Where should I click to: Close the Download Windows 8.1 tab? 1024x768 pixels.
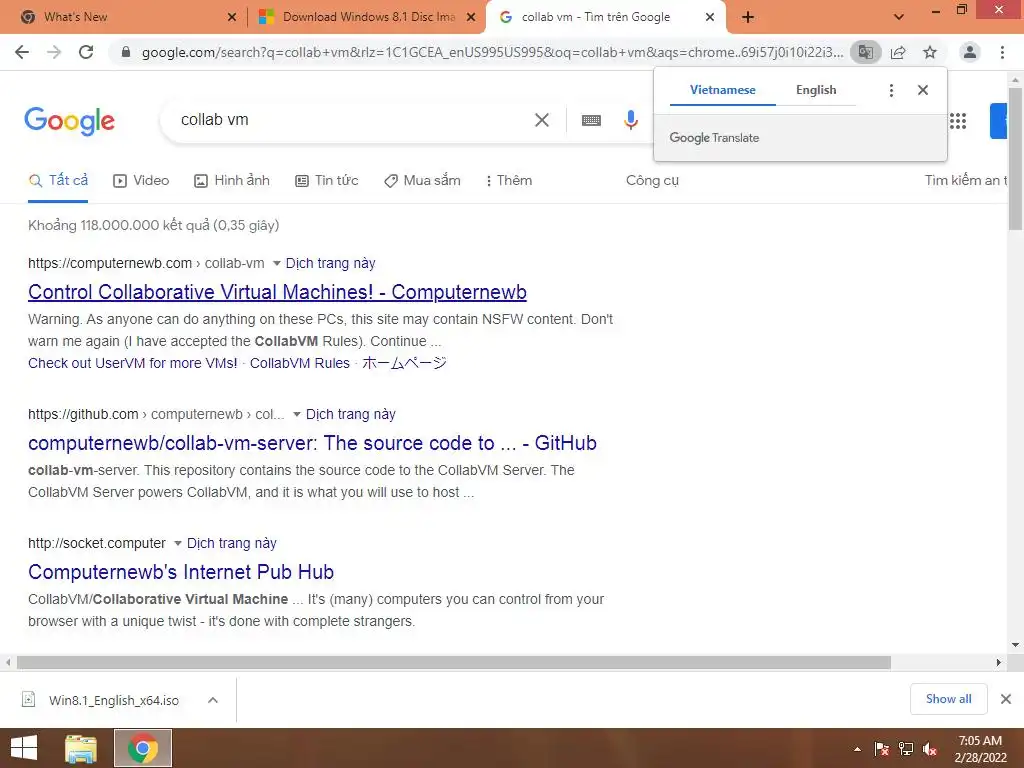pyautogui.click(x=471, y=17)
